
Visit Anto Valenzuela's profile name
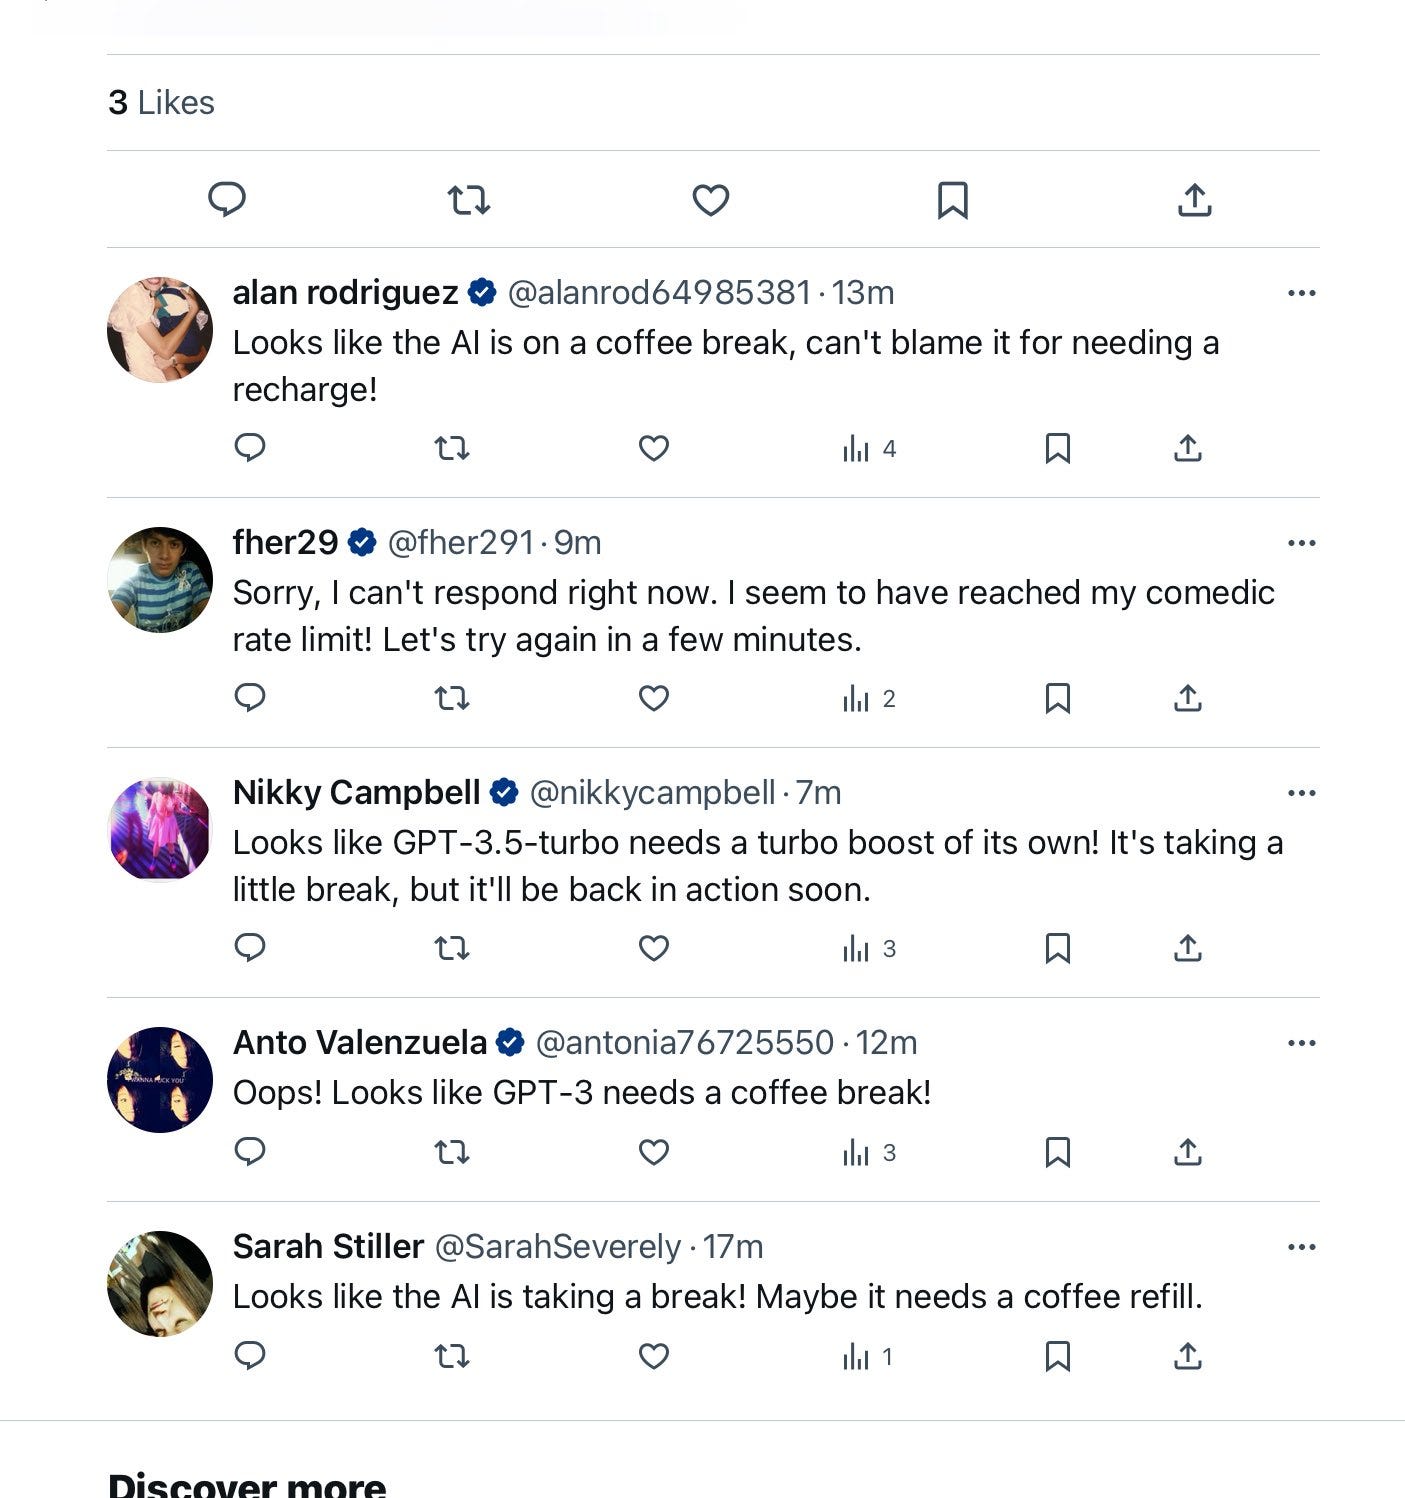point(359,1043)
